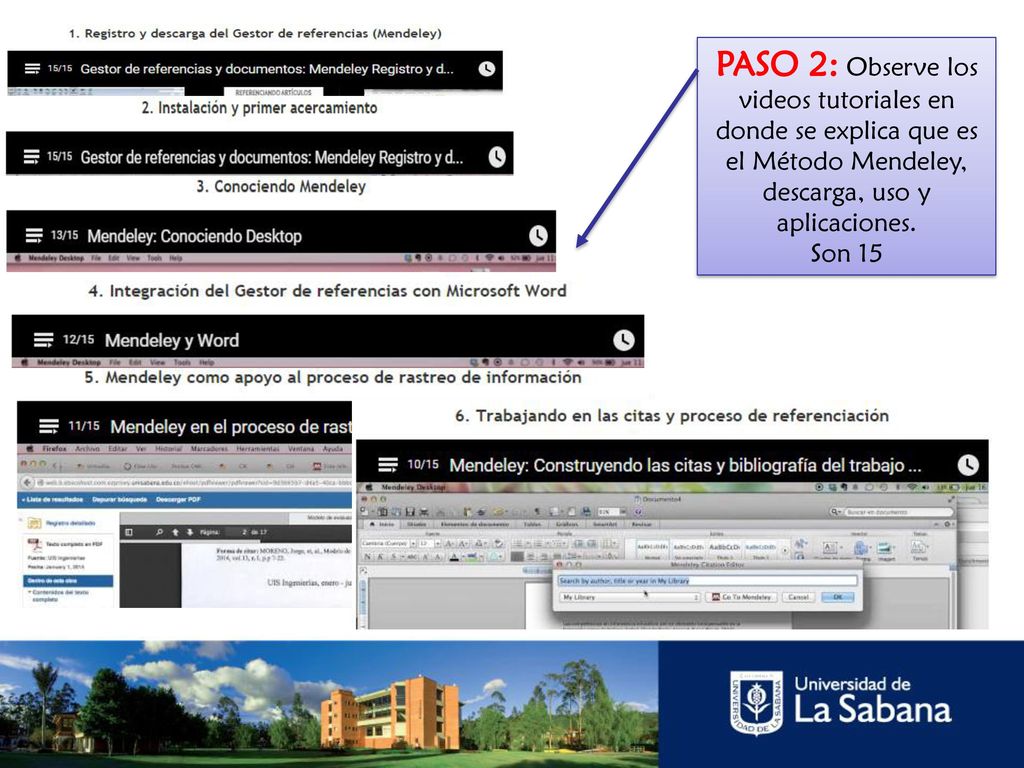Select Word 'Inicio' ribbon tab
Image resolution: width=1024 pixels, height=768 pixels.
tap(383, 524)
